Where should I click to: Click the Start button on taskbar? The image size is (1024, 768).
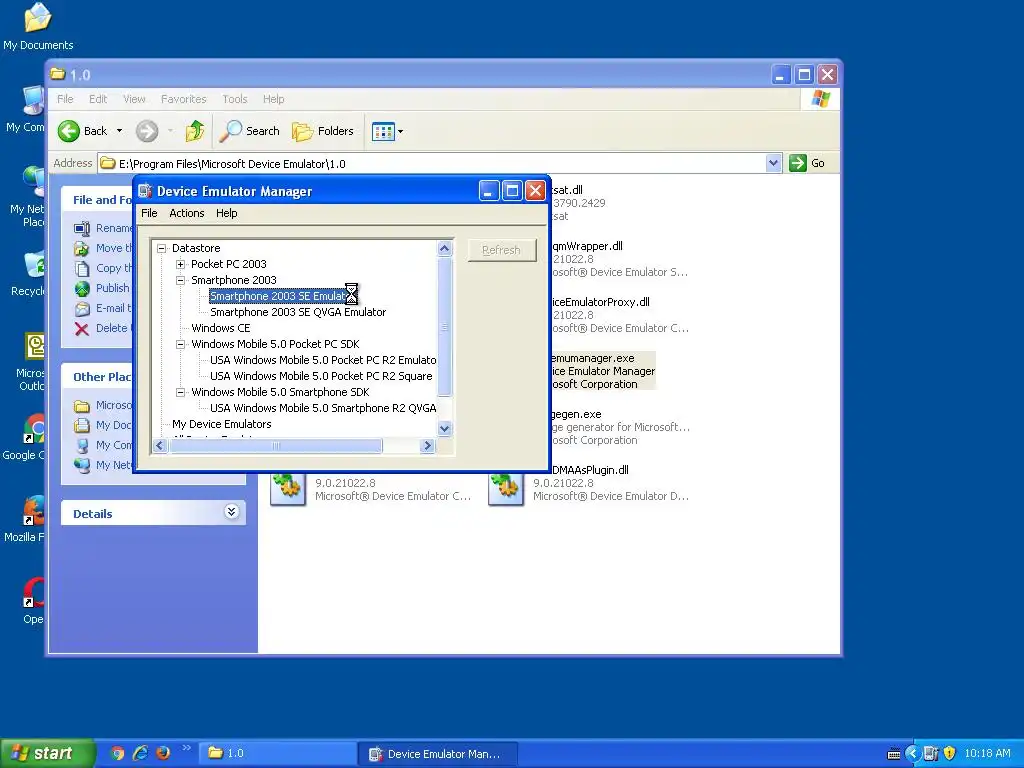click(47, 754)
